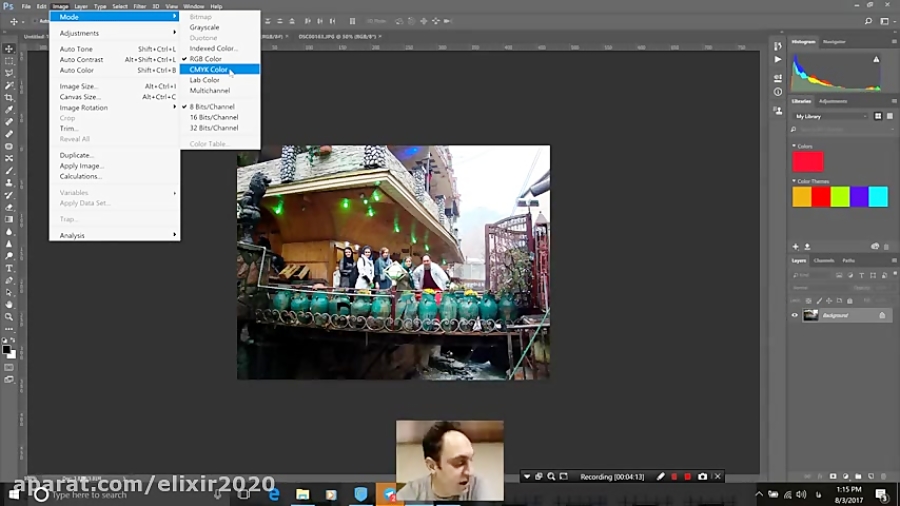Open Layers panel options menu
Screen dimensions: 900x506
click(894, 260)
